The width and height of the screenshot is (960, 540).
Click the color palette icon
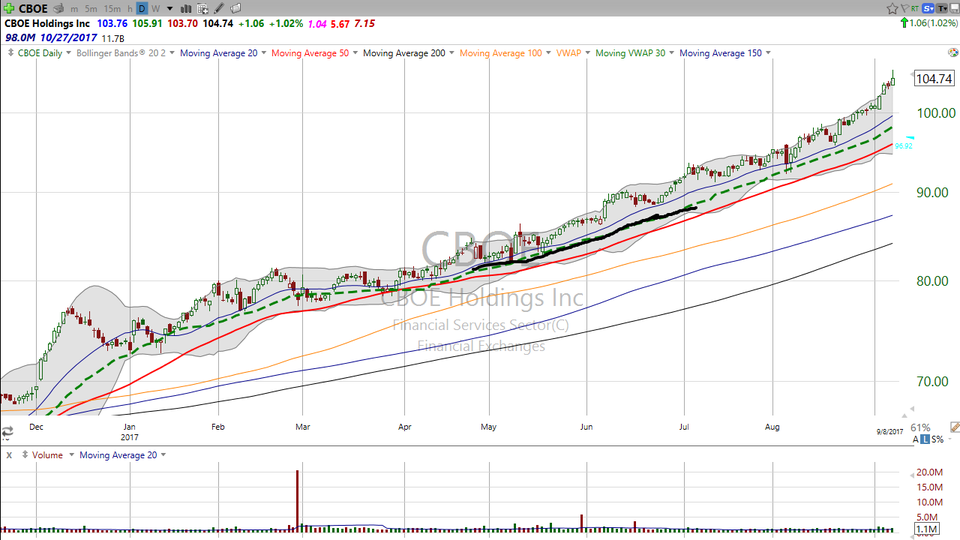[x=953, y=53]
